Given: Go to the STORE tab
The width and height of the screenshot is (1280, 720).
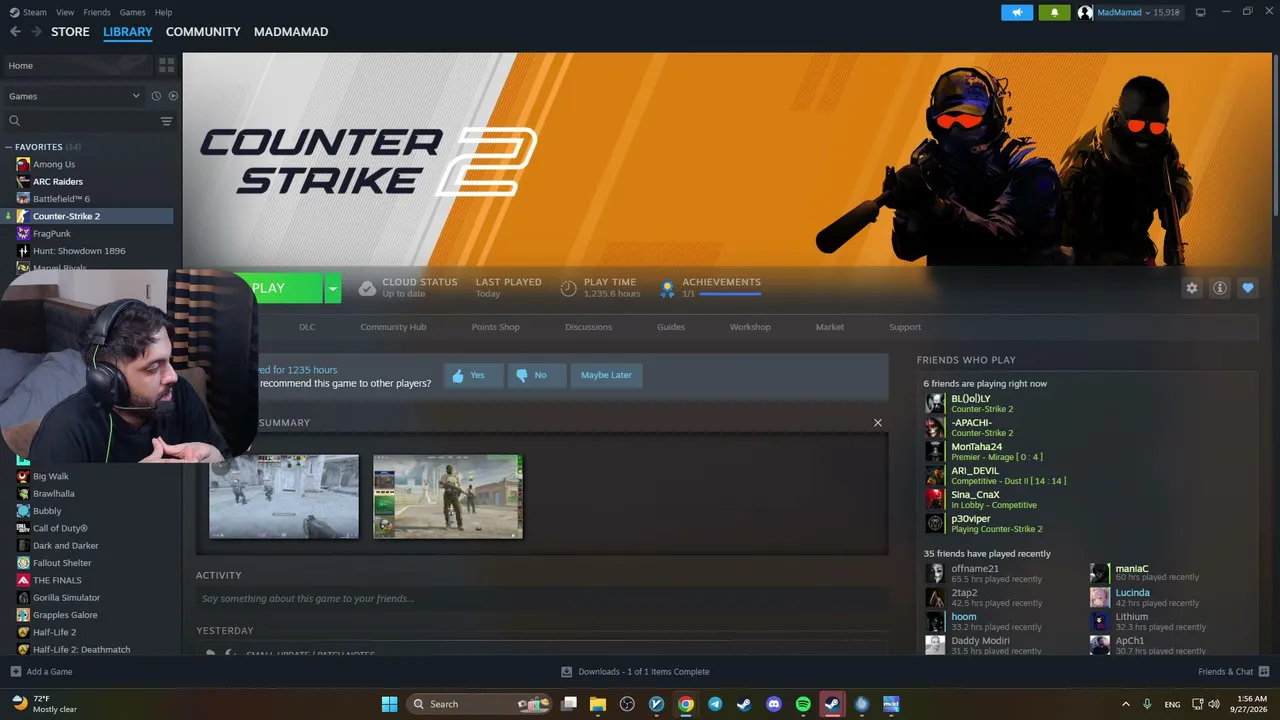Looking at the screenshot, I should pyautogui.click(x=70, y=32).
